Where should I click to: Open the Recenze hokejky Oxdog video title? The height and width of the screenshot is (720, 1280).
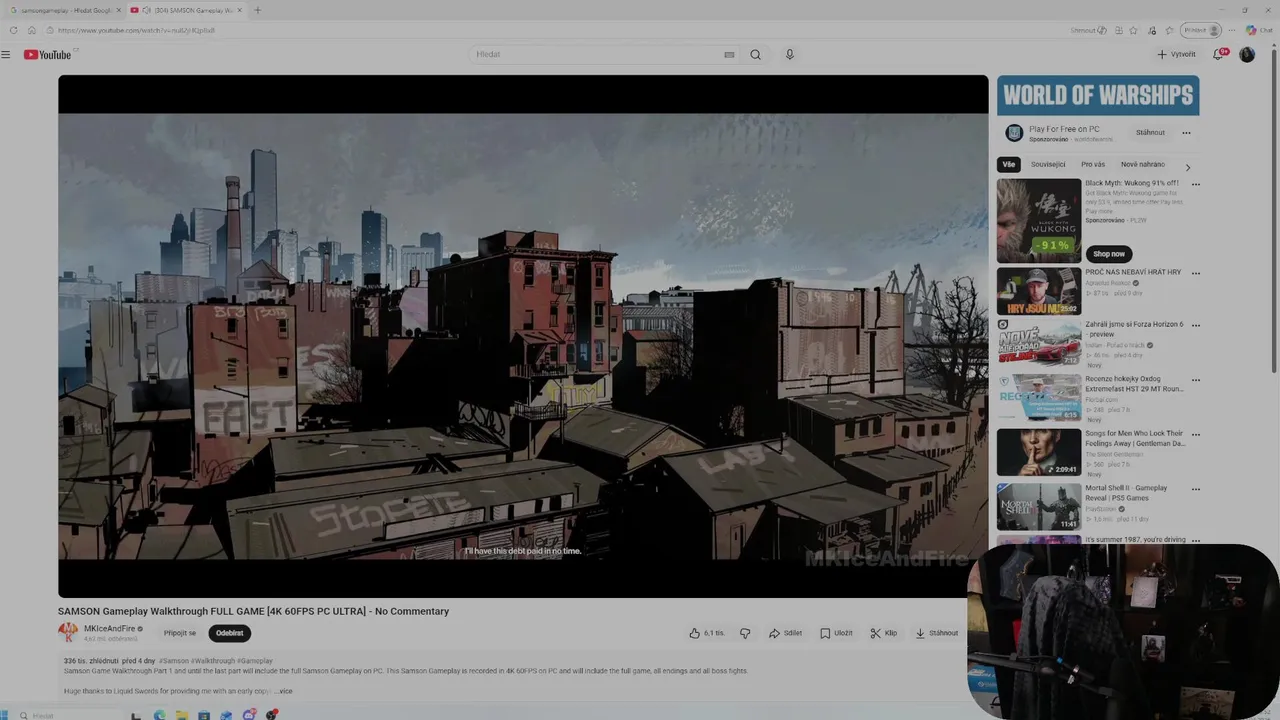pyautogui.click(x=1134, y=384)
